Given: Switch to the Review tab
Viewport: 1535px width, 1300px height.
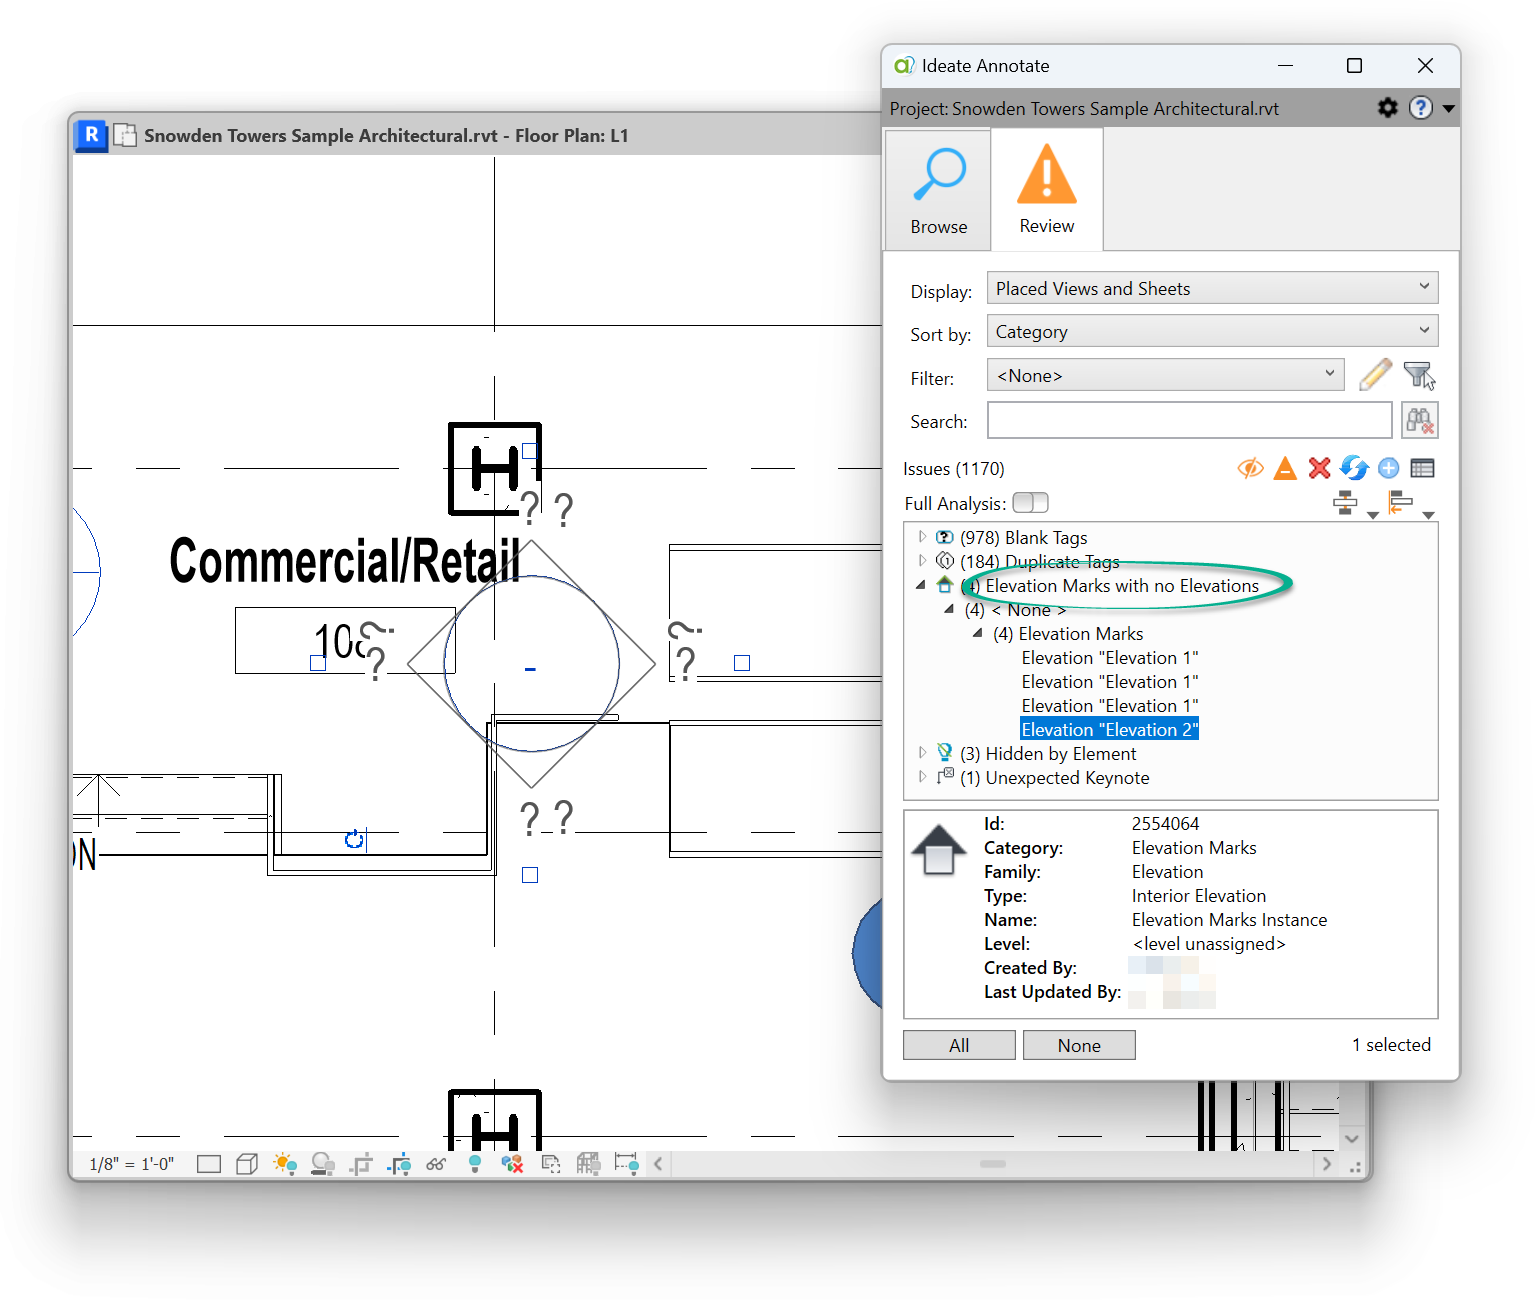Looking at the screenshot, I should click(x=1047, y=190).
